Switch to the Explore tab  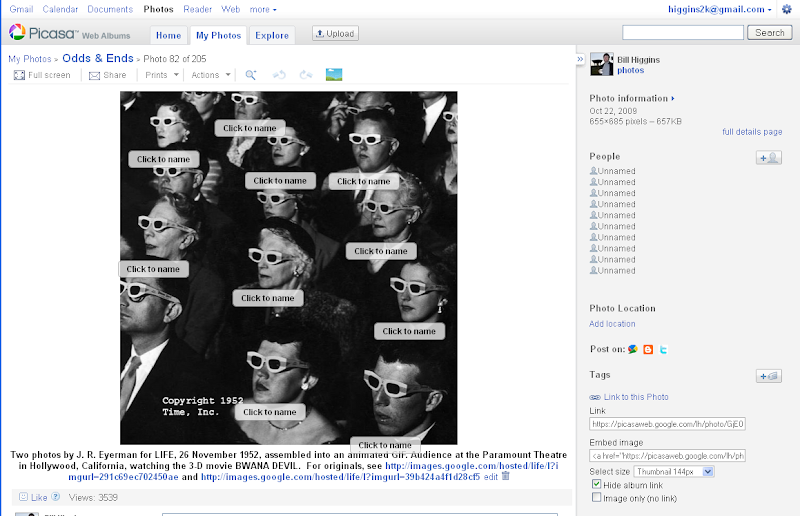point(272,35)
